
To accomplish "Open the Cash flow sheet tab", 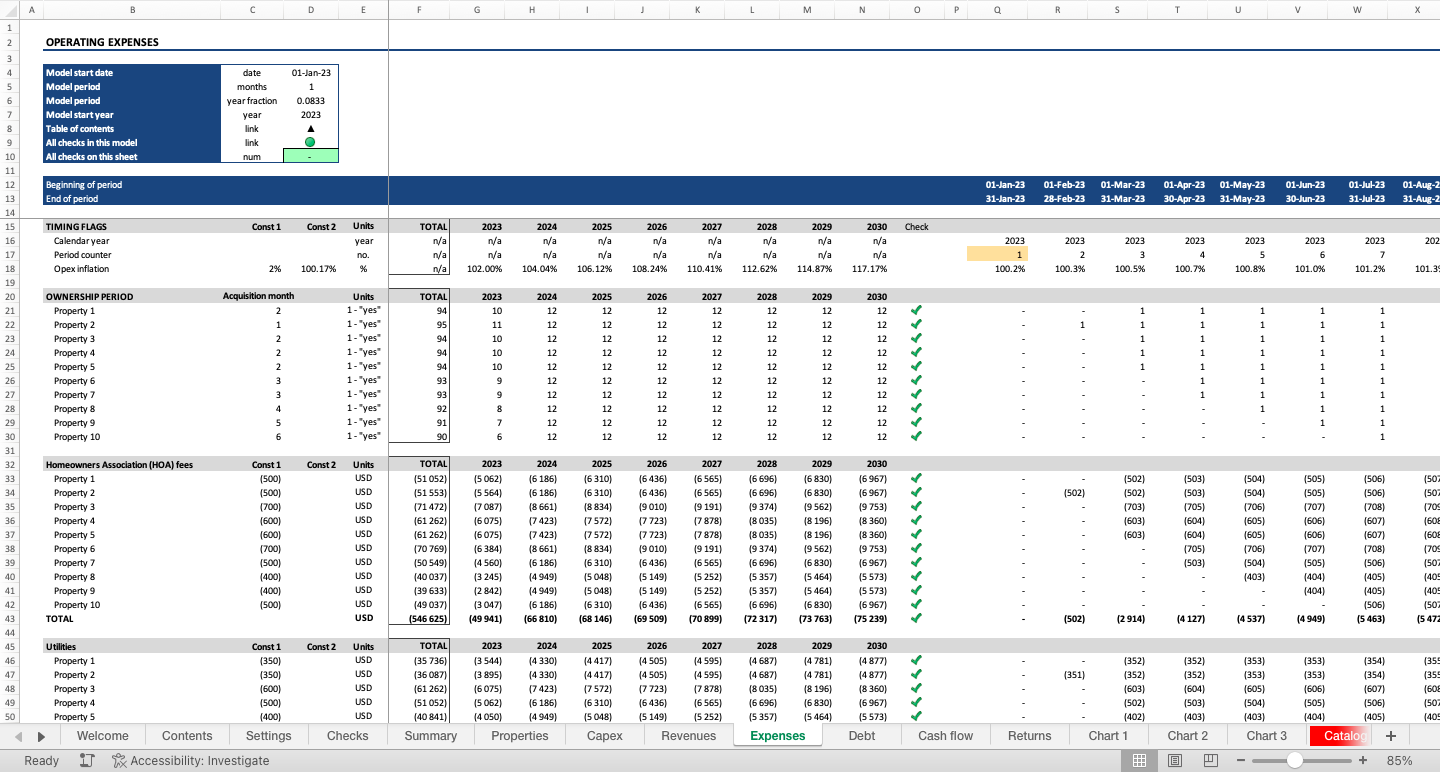I will [x=945, y=736].
